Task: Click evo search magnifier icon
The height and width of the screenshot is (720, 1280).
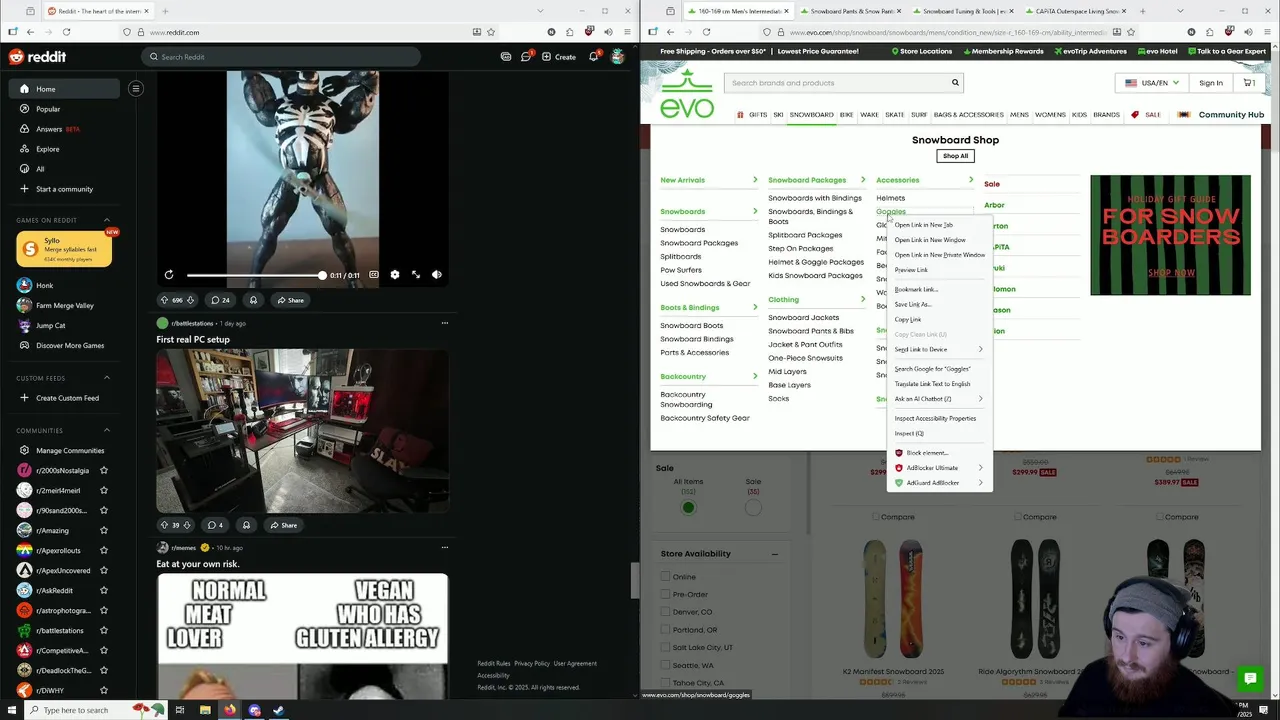Action: (955, 83)
